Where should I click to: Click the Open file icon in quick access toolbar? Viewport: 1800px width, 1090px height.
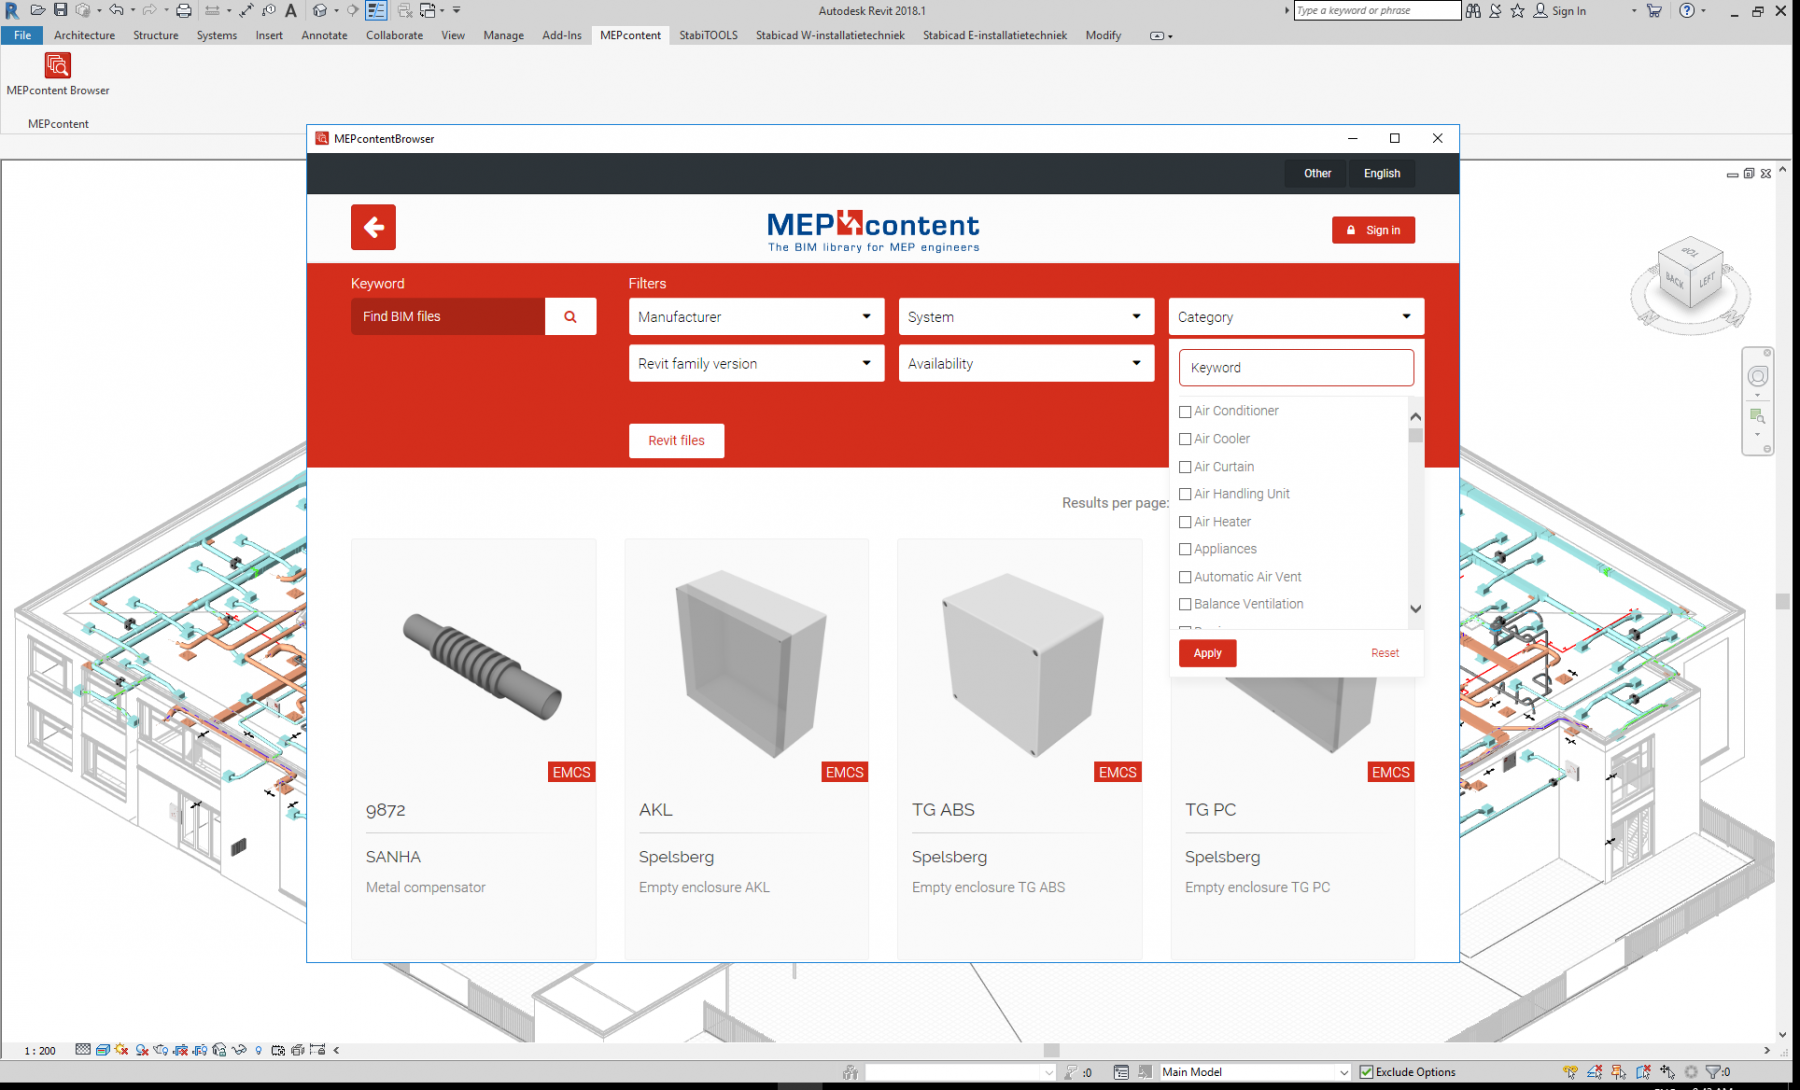pyautogui.click(x=37, y=10)
